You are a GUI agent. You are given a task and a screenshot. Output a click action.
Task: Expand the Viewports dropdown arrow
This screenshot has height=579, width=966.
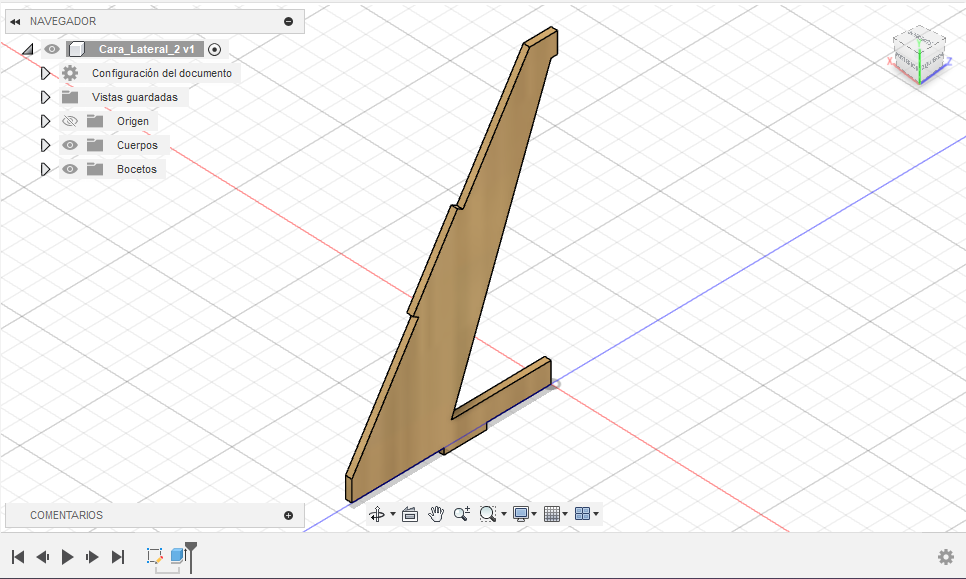point(596,514)
